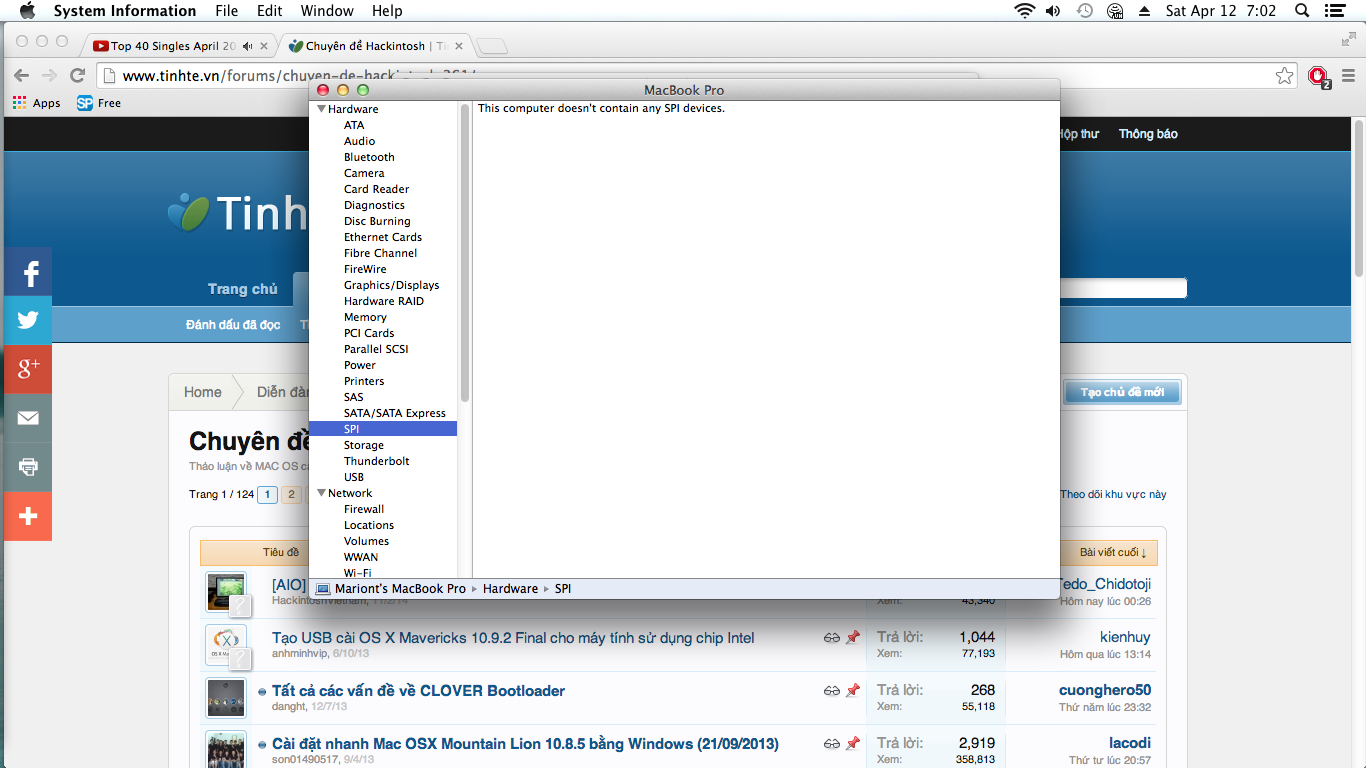Open Notification Center list icon
Screen dimensions: 1366x768
tap(1333, 11)
